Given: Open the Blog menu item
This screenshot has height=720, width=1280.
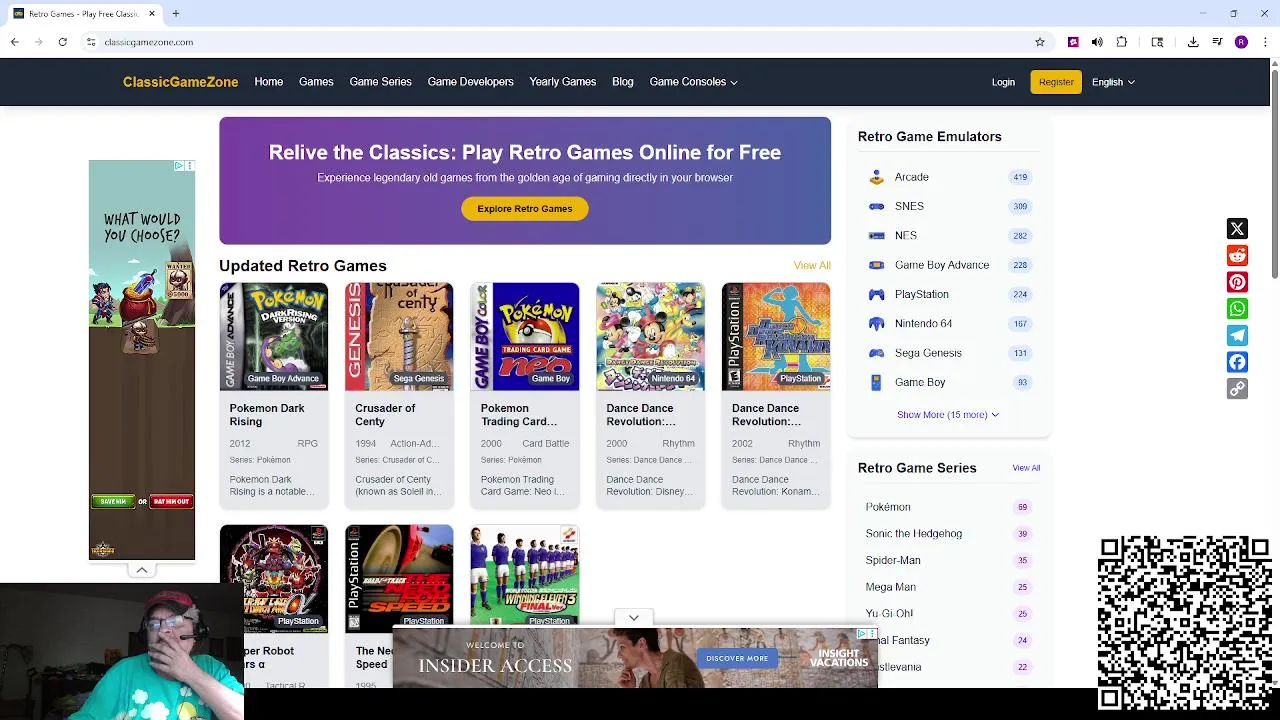Looking at the screenshot, I should click(x=622, y=82).
